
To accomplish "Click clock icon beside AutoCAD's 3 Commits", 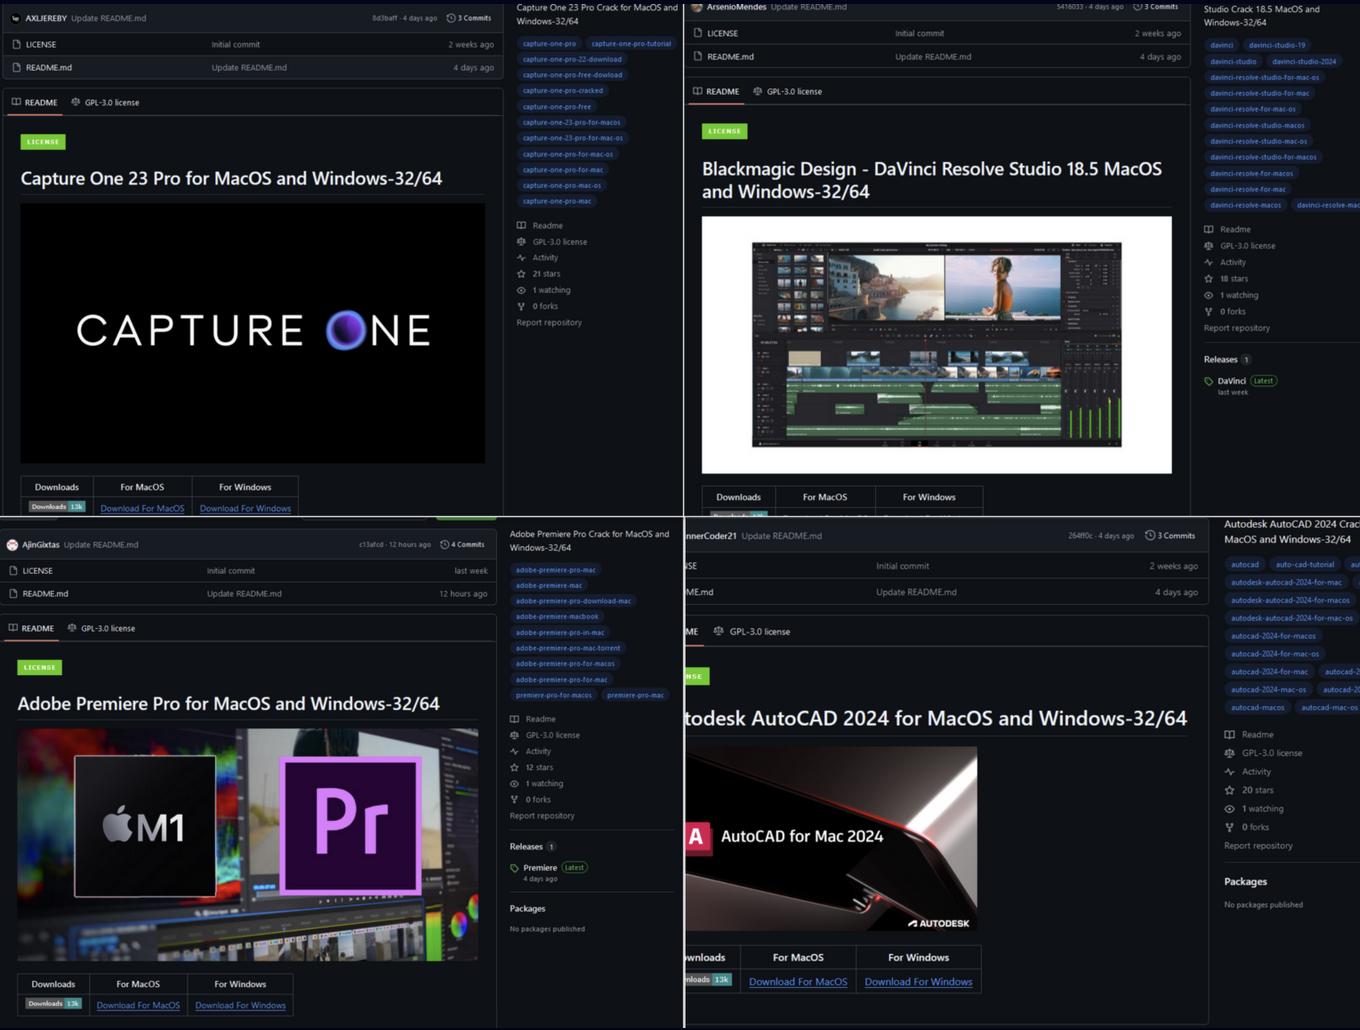I will click(1149, 536).
